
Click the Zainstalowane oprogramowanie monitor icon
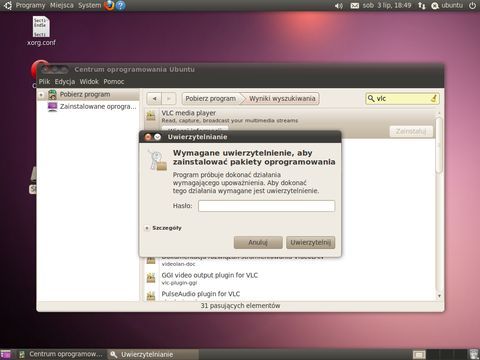pyautogui.click(x=52, y=107)
